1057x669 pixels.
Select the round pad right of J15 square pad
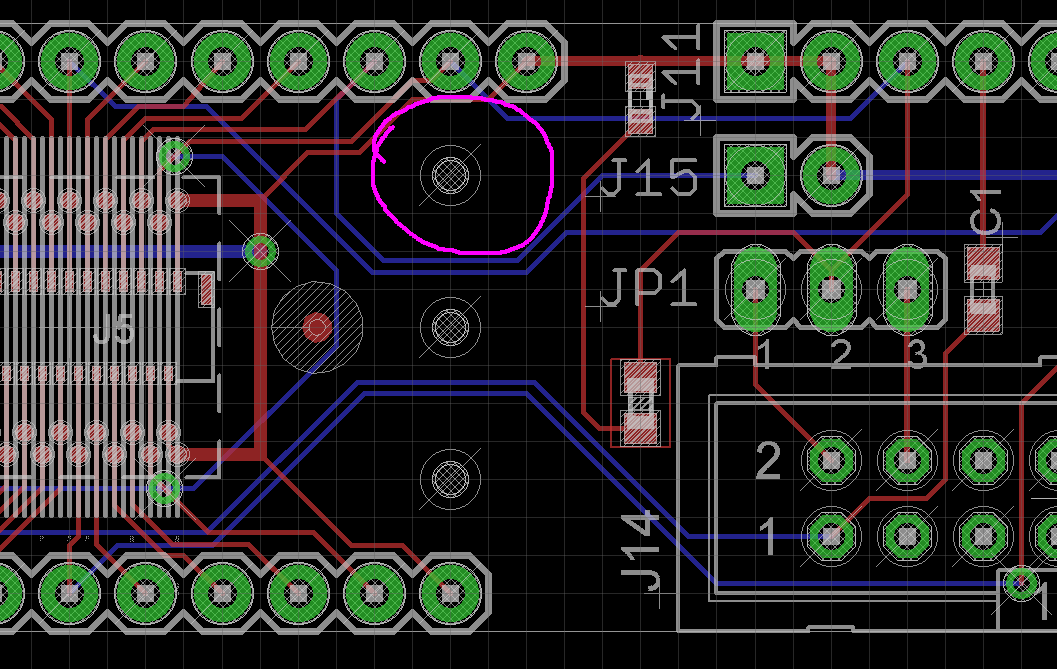[831, 175]
